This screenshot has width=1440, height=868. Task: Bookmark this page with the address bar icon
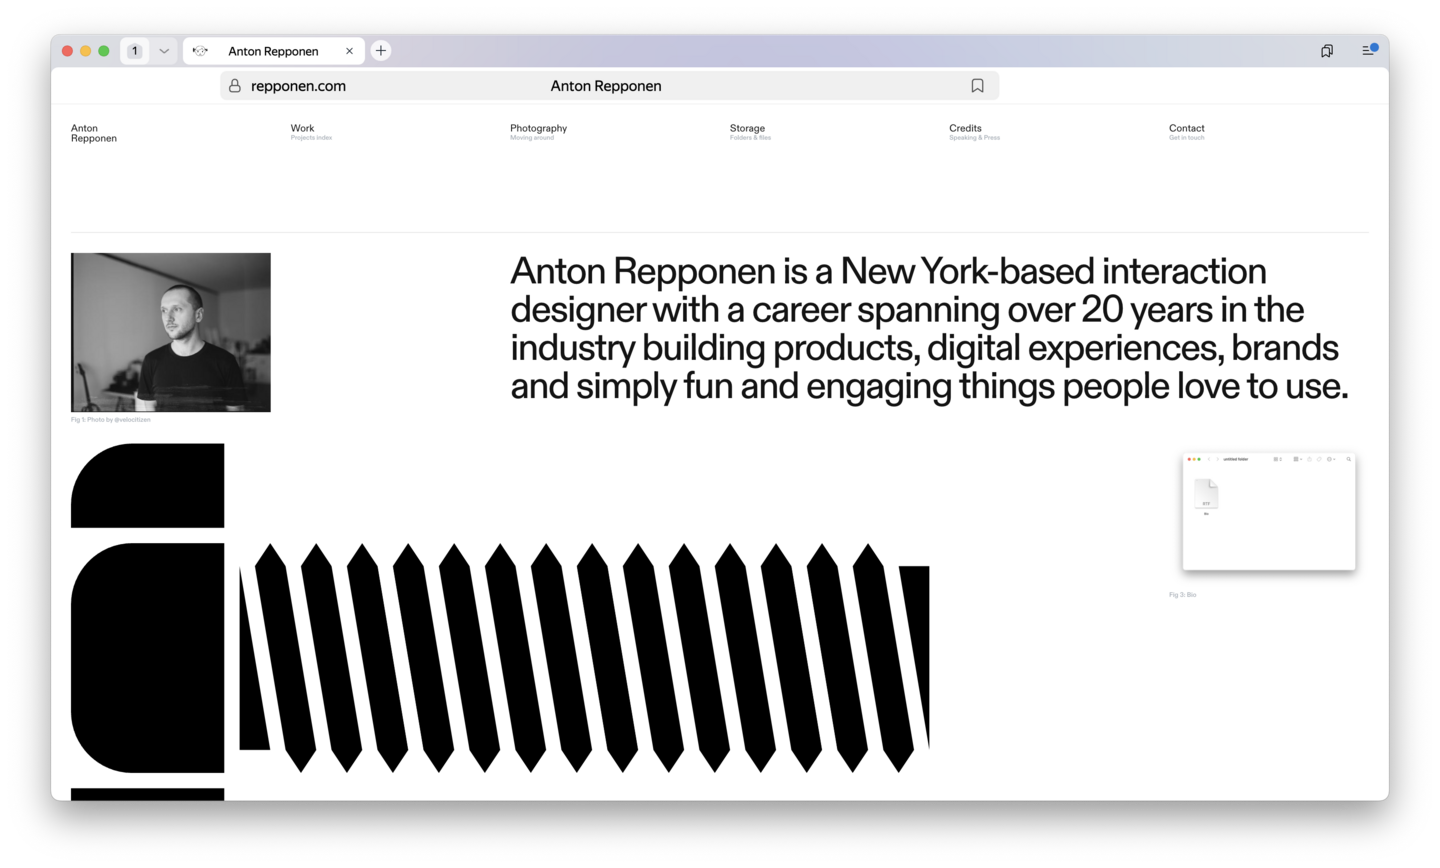(x=978, y=86)
